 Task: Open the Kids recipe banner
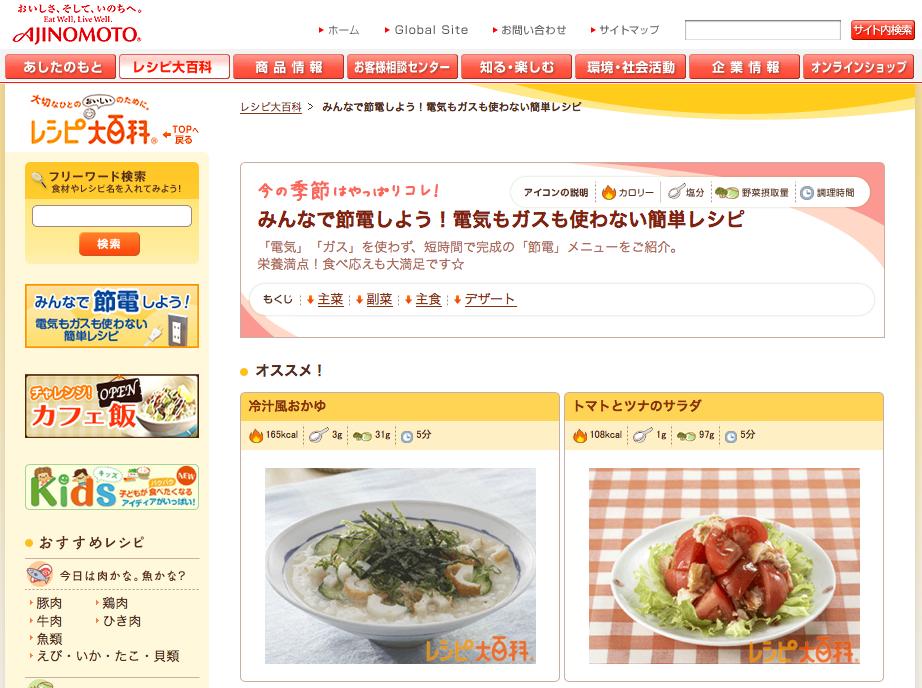(112, 487)
